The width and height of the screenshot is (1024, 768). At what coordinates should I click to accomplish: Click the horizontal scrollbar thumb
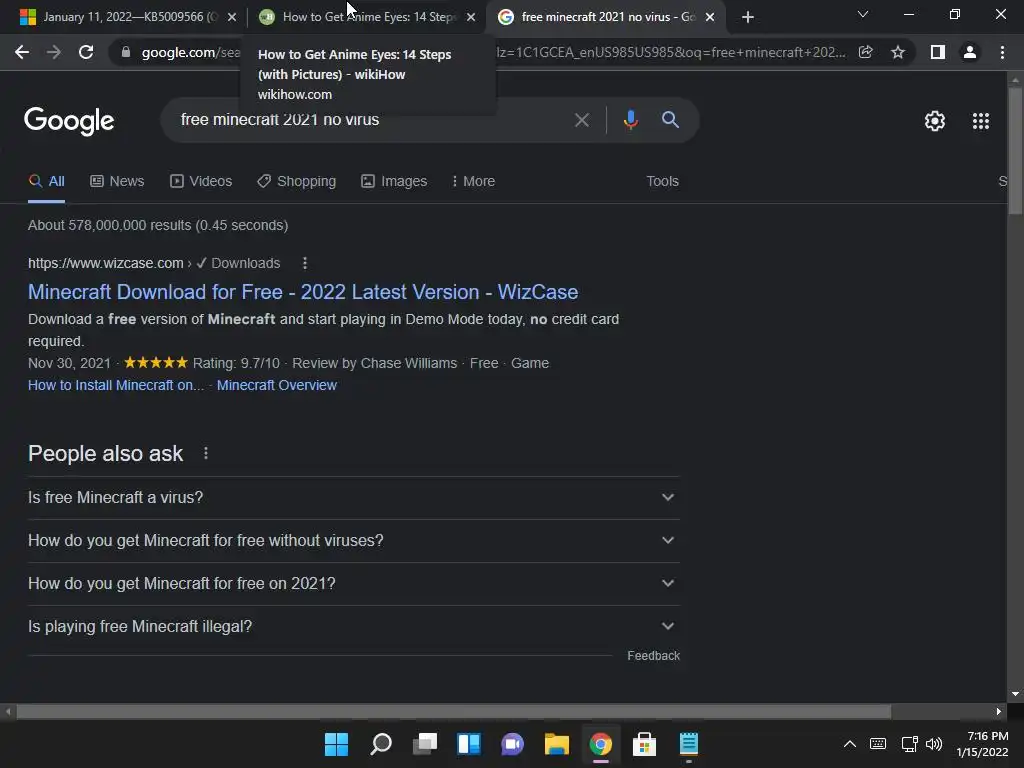tap(454, 712)
